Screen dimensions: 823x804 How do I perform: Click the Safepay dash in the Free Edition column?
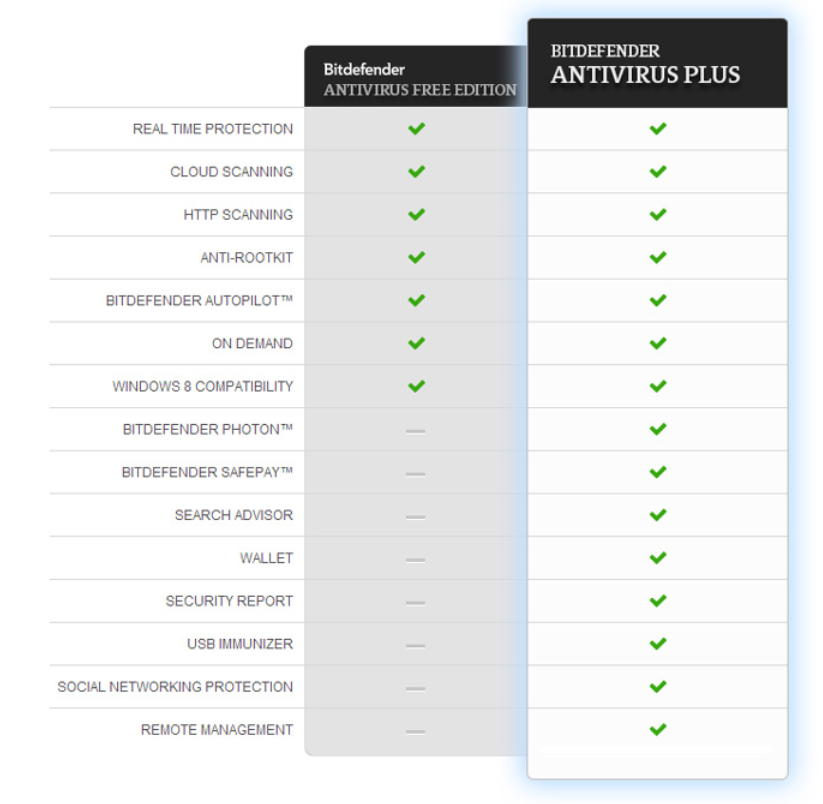tap(415, 474)
